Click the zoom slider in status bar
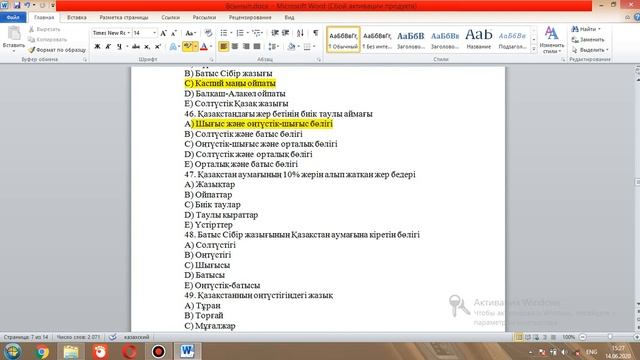The width and height of the screenshot is (640, 360). click(610, 337)
